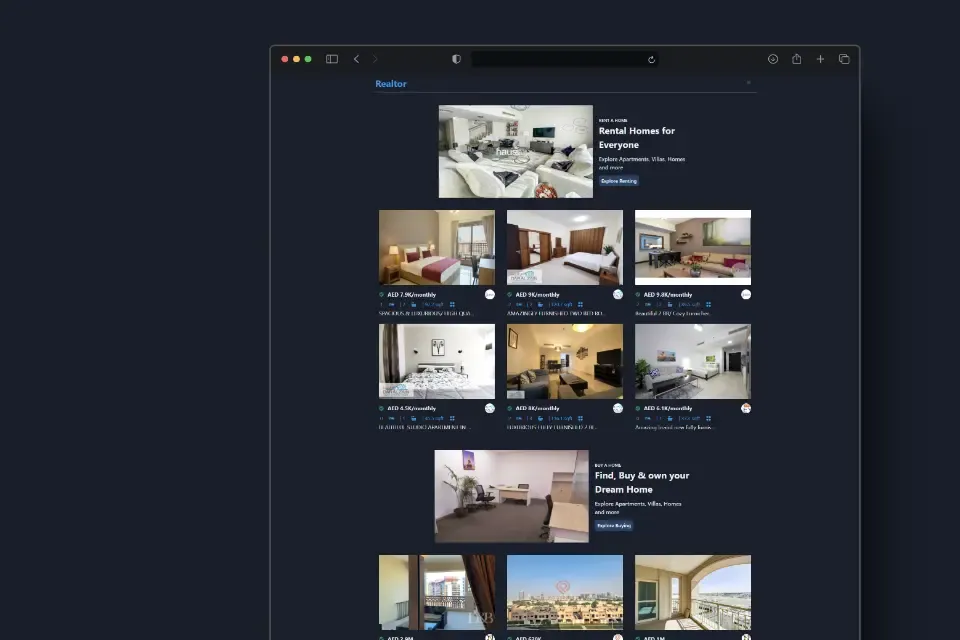The width and height of the screenshot is (960, 640).
Task: Open the AED 6.9K/monthly listing photo
Action: tap(692, 361)
